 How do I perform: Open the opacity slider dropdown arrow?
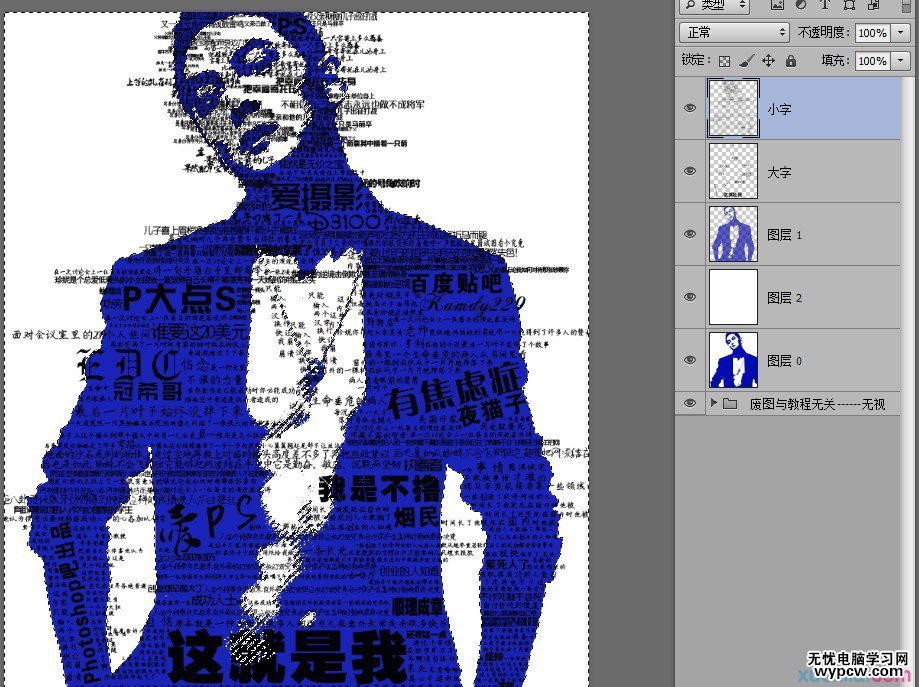click(x=901, y=33)
